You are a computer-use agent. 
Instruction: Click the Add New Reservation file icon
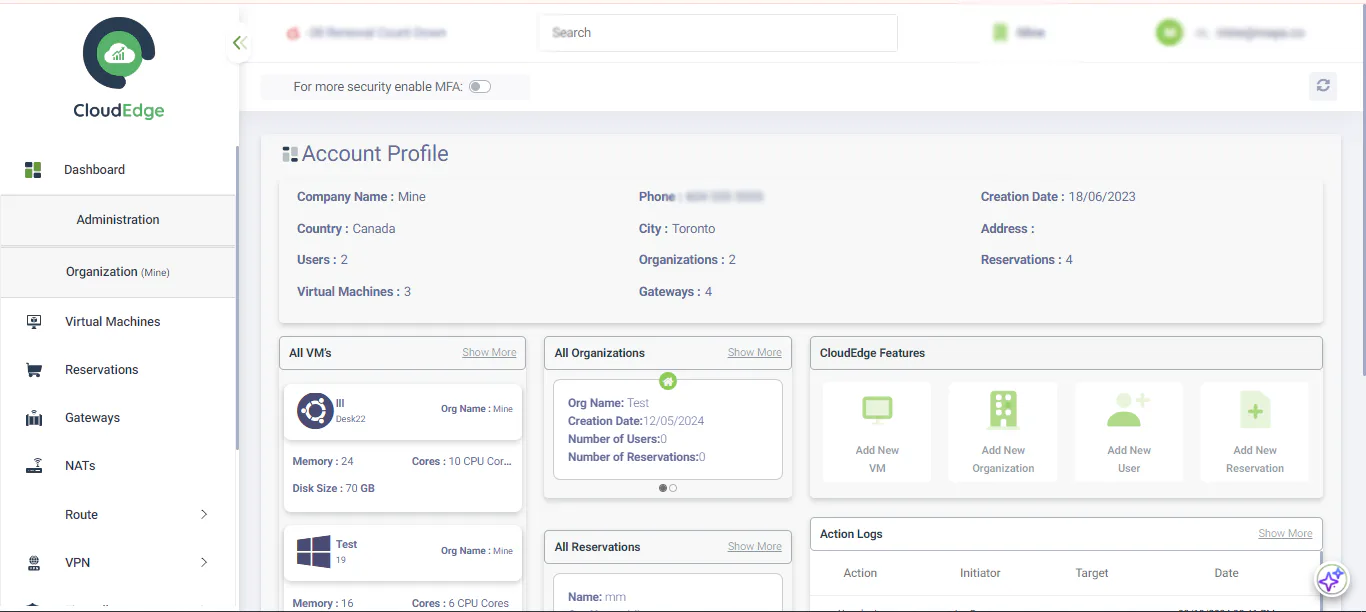coord(1255,409)
